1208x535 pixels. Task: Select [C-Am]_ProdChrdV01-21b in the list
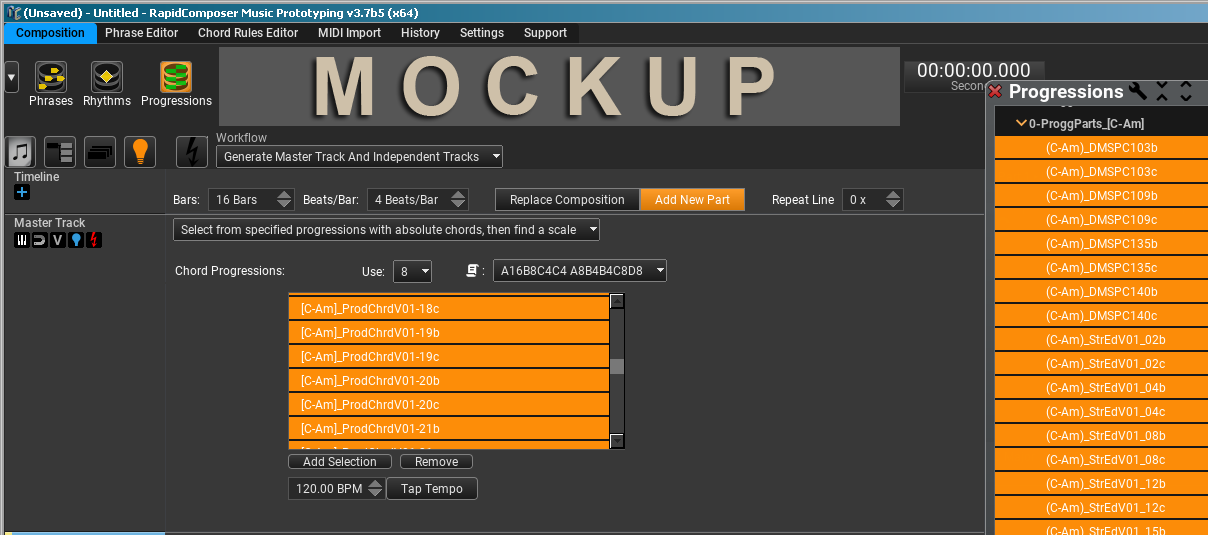pyautogui.click(x=449, y=429)
